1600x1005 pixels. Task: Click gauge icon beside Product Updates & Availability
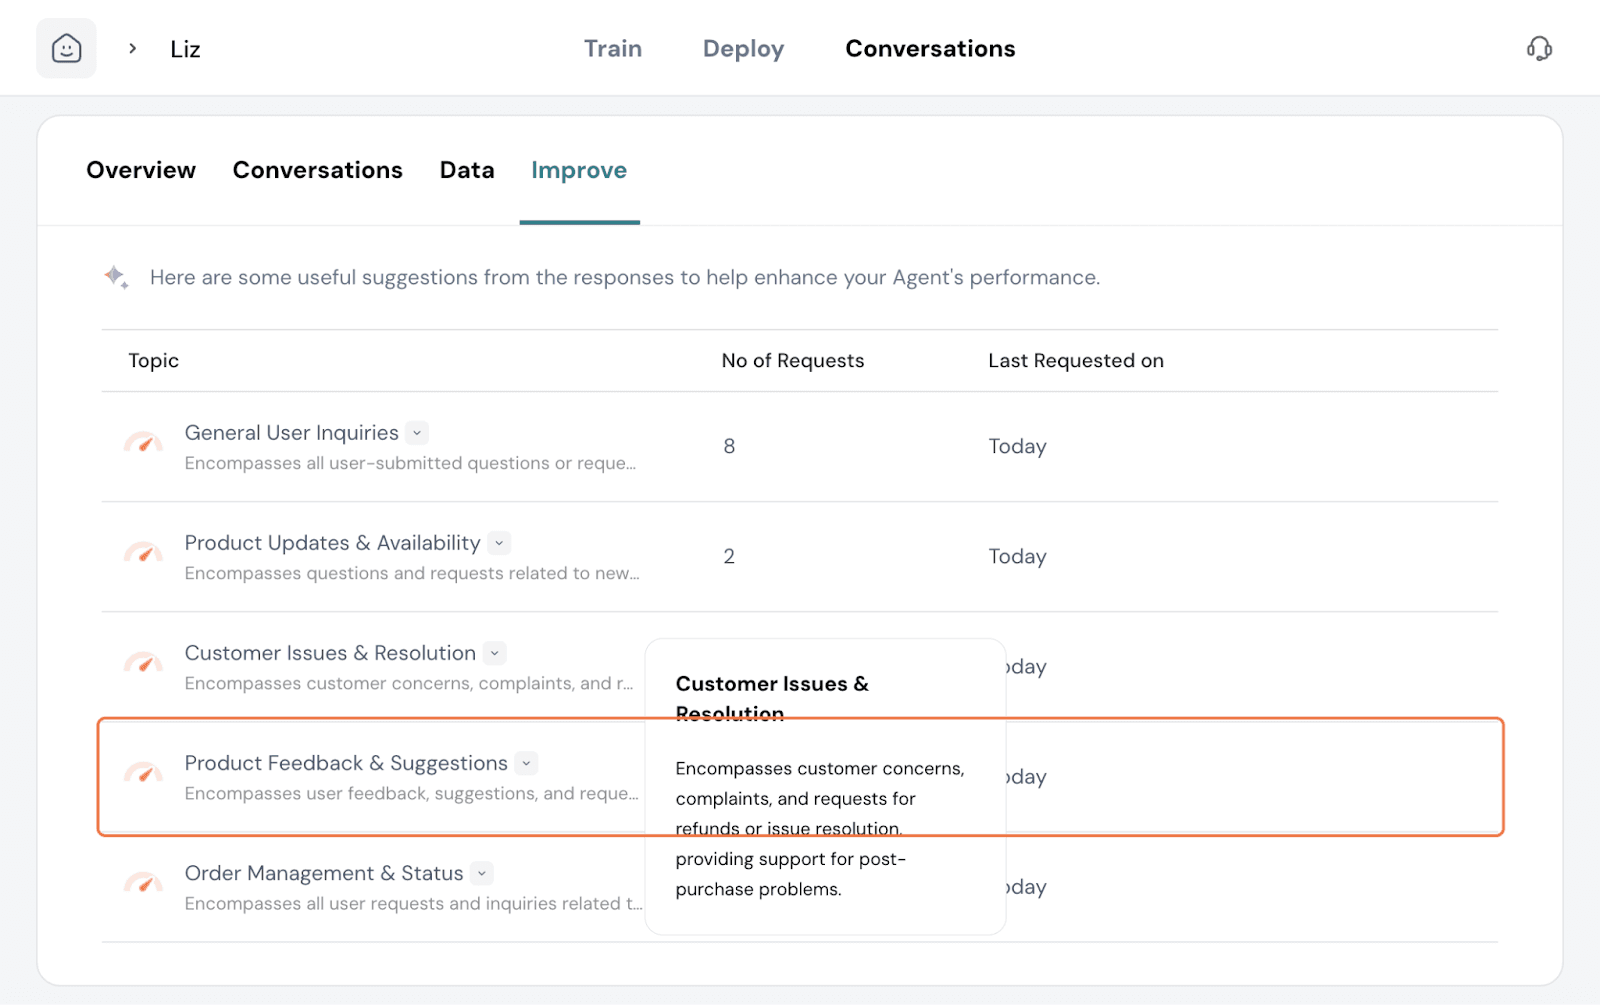pyautogui.click(x=143, y=553)
